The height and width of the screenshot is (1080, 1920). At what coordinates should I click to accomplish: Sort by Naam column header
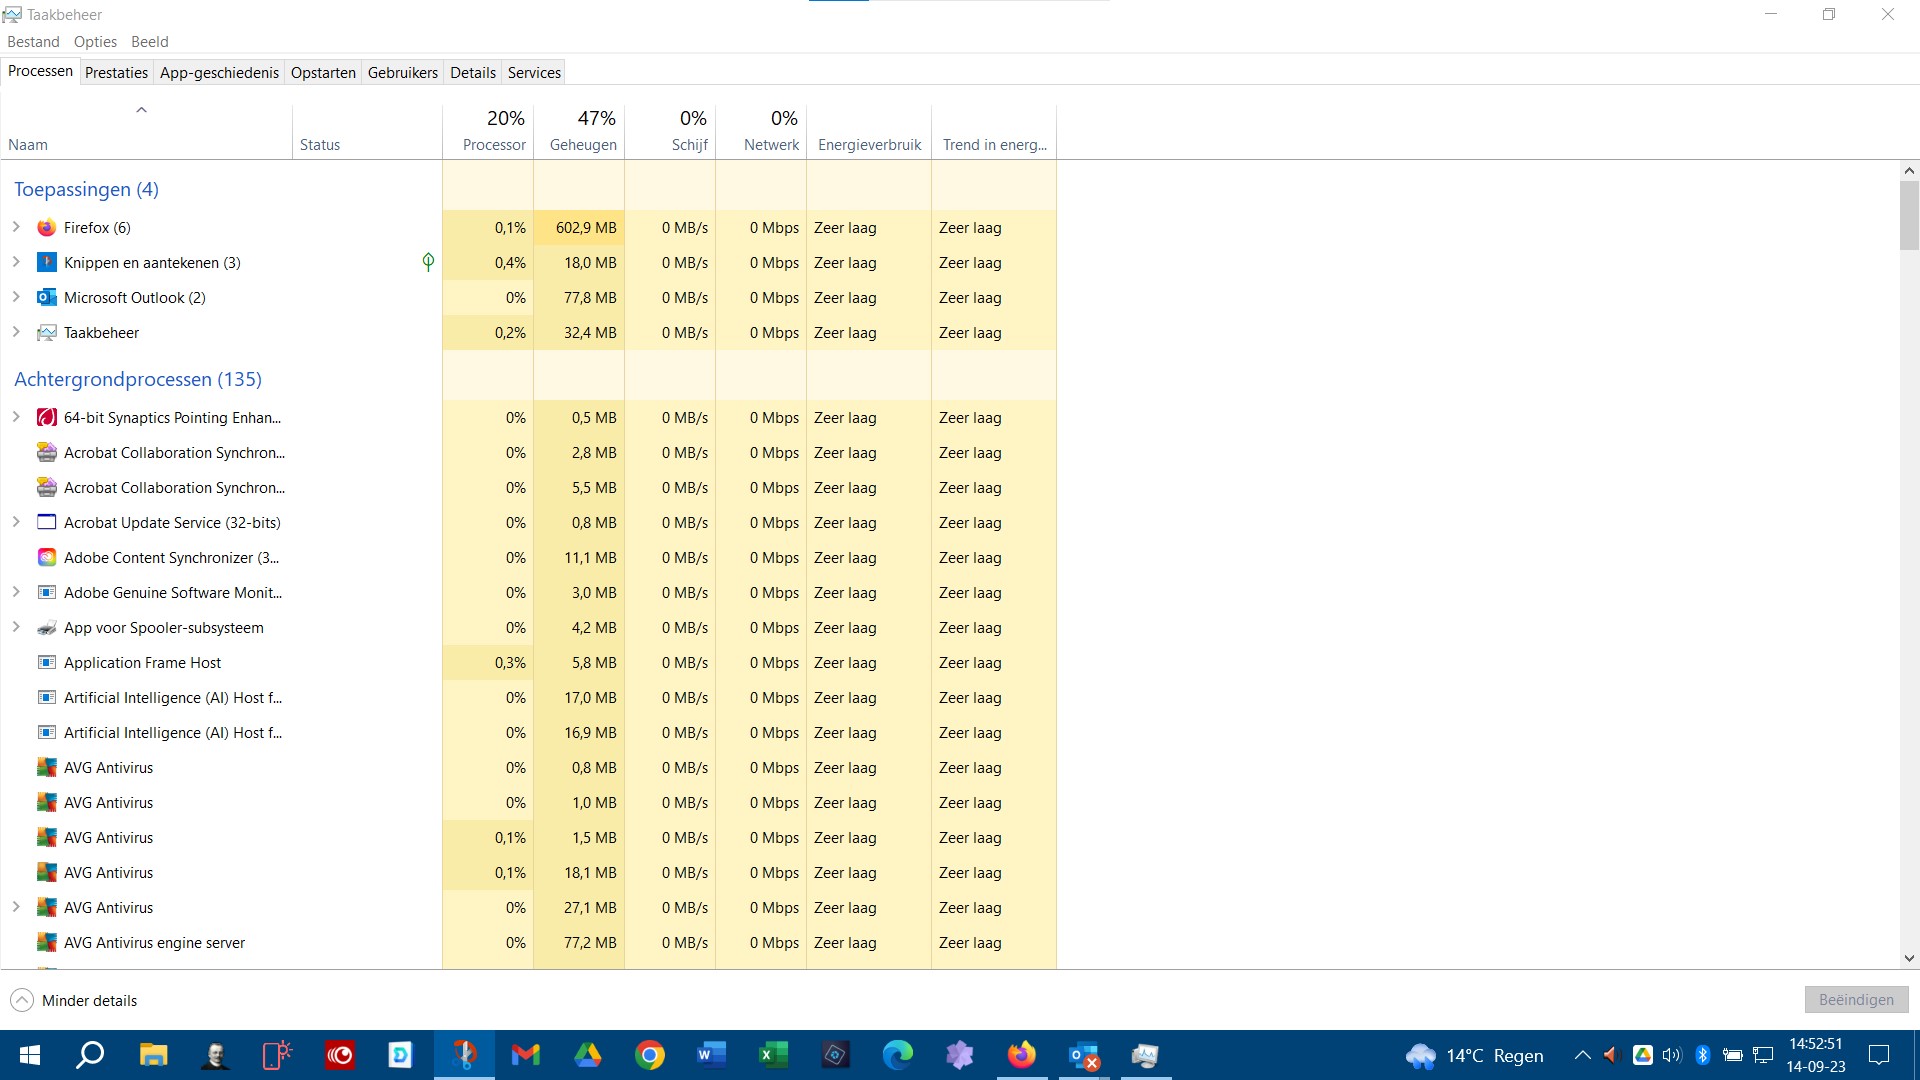[x=146, y=132]
